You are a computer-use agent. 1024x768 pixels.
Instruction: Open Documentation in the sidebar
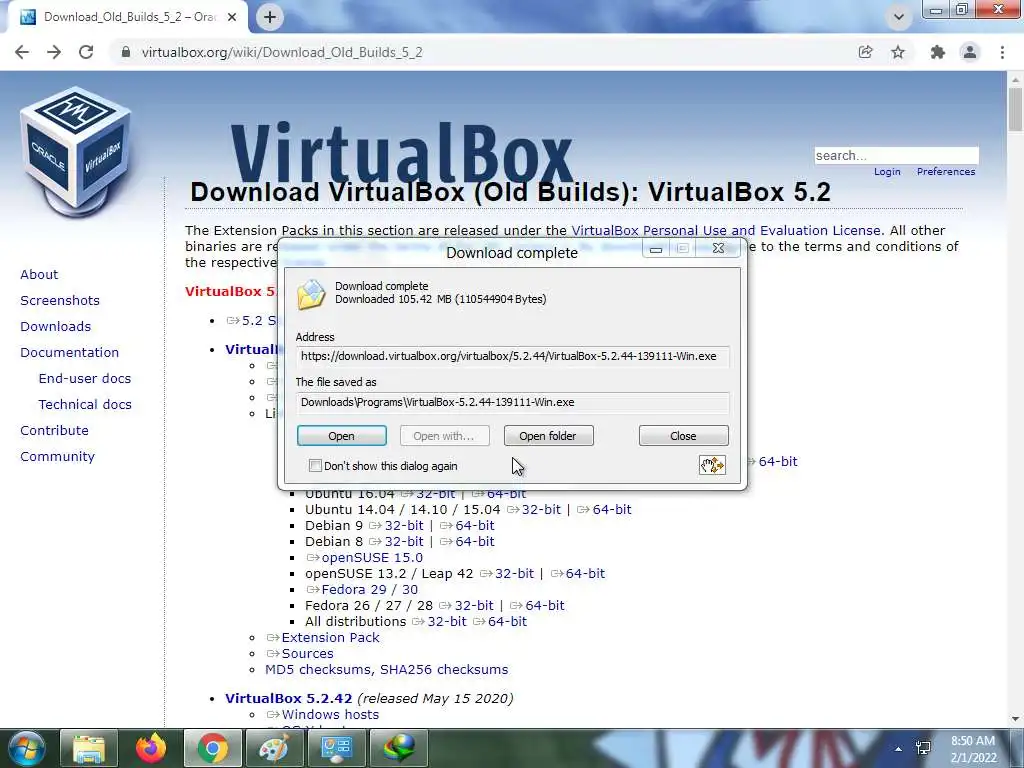click(70, 353)
